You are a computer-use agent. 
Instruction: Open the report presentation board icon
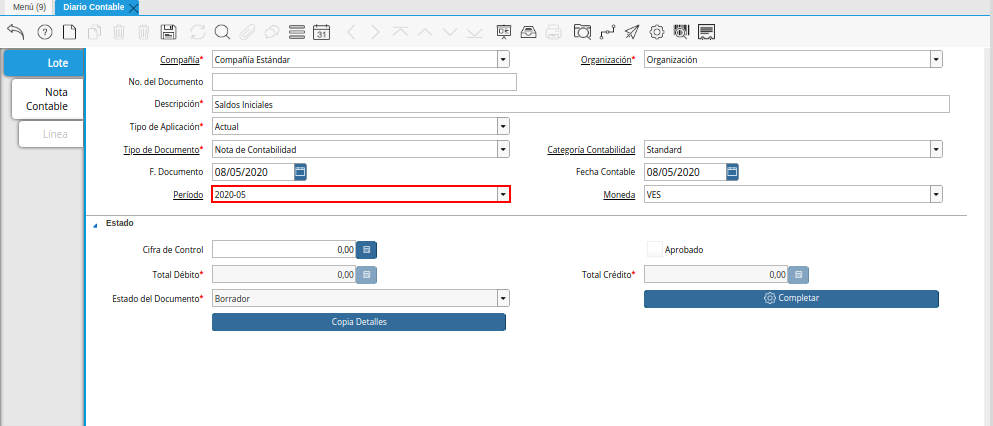(x=503, y=32)
